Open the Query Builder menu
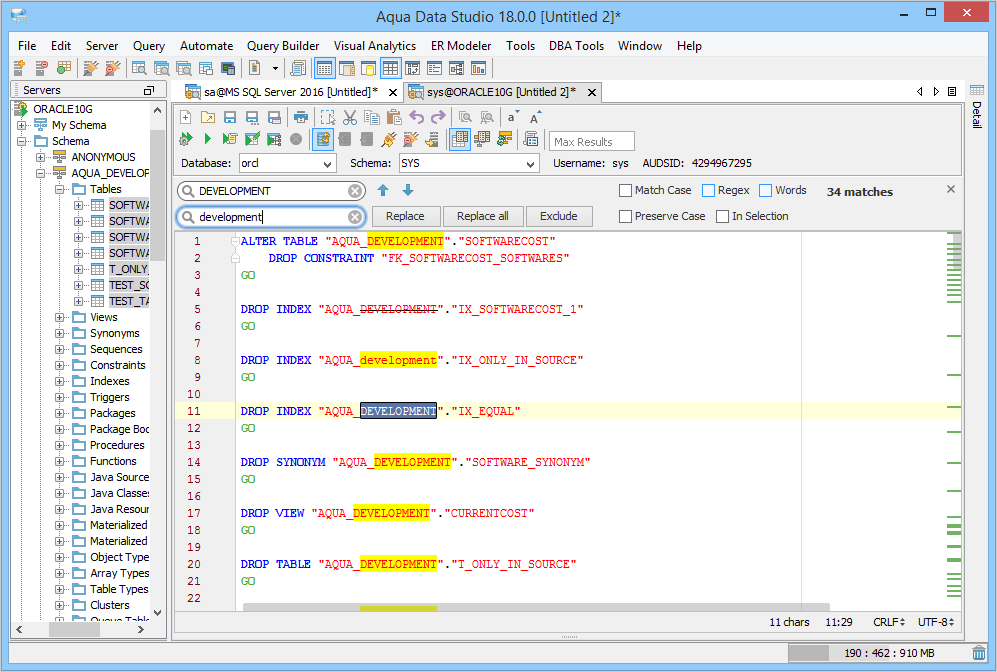The width and height of the screenshot is (997, 672). point(283,46)
